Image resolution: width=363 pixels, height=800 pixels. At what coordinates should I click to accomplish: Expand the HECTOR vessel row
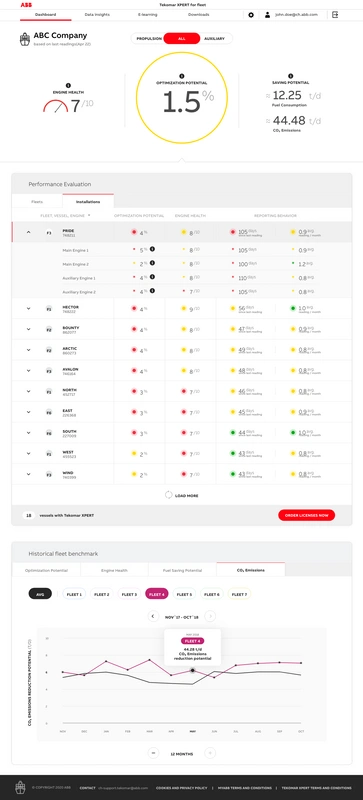(x=29, y=308)
